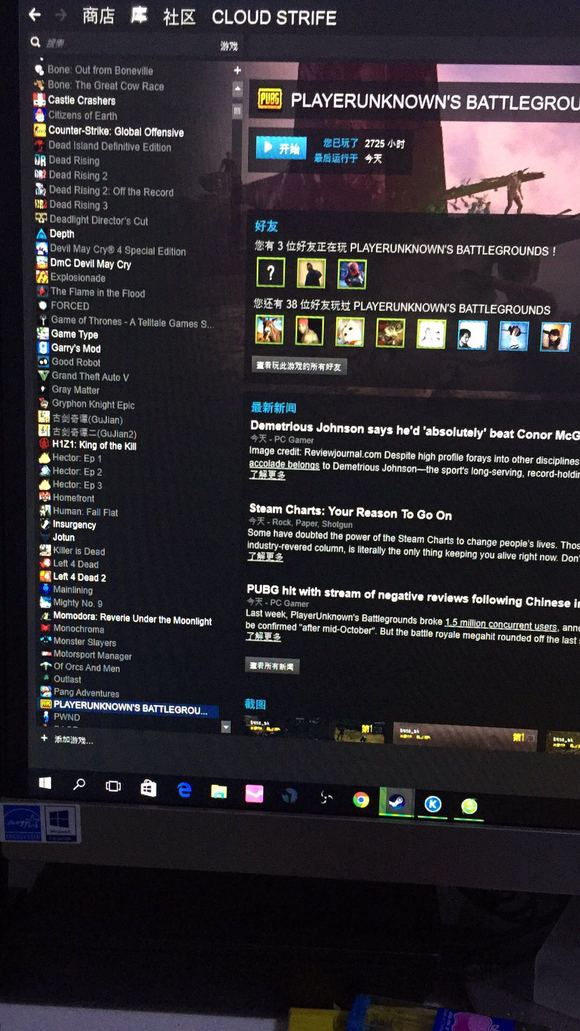Open File Explorer from the taskbar
Screen dimensions: 580x1031
click(x=219, y=792)
